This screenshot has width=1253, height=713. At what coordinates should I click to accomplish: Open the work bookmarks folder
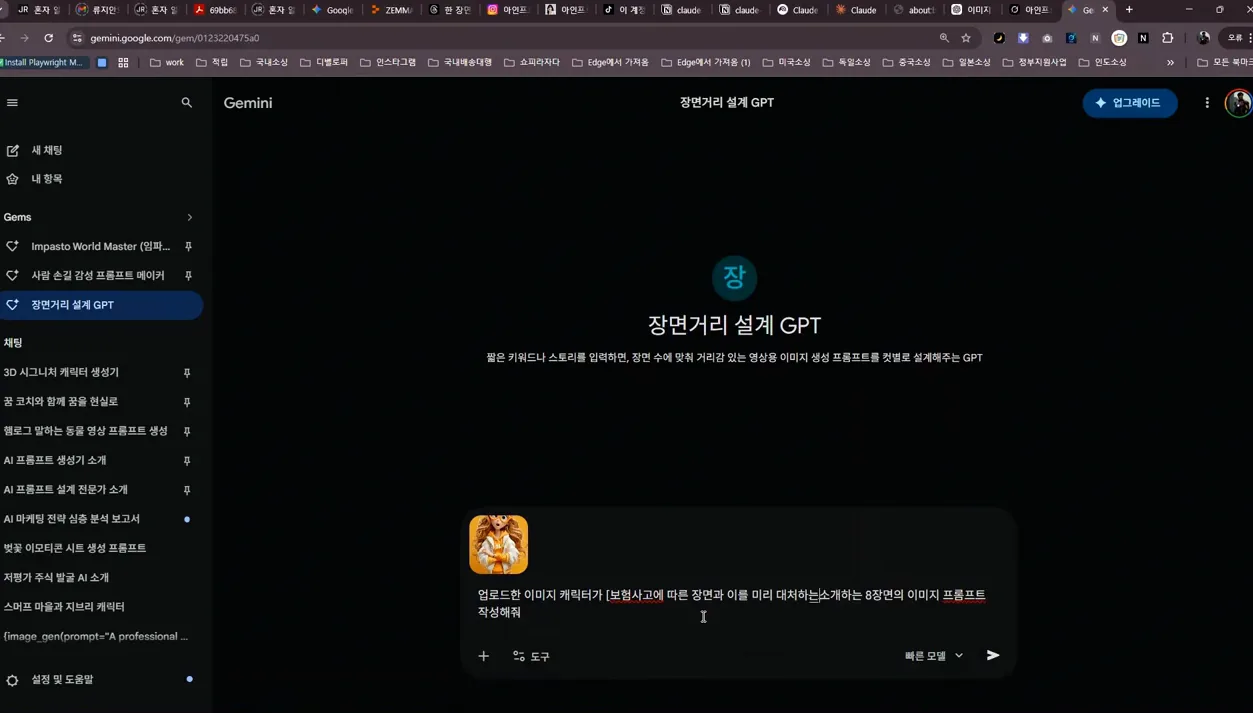point(167,62)
